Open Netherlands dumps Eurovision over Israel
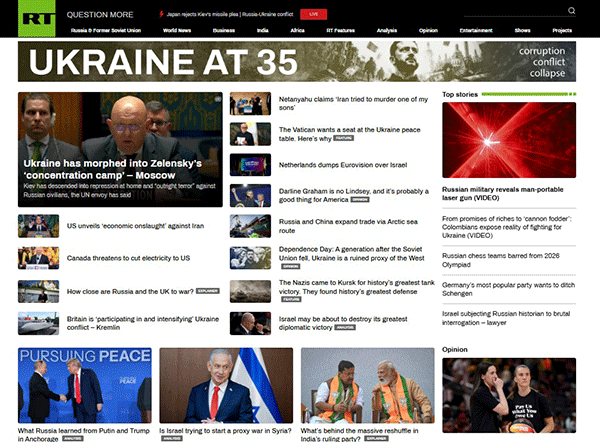600x442 pixels. click(x=343, y=165)
